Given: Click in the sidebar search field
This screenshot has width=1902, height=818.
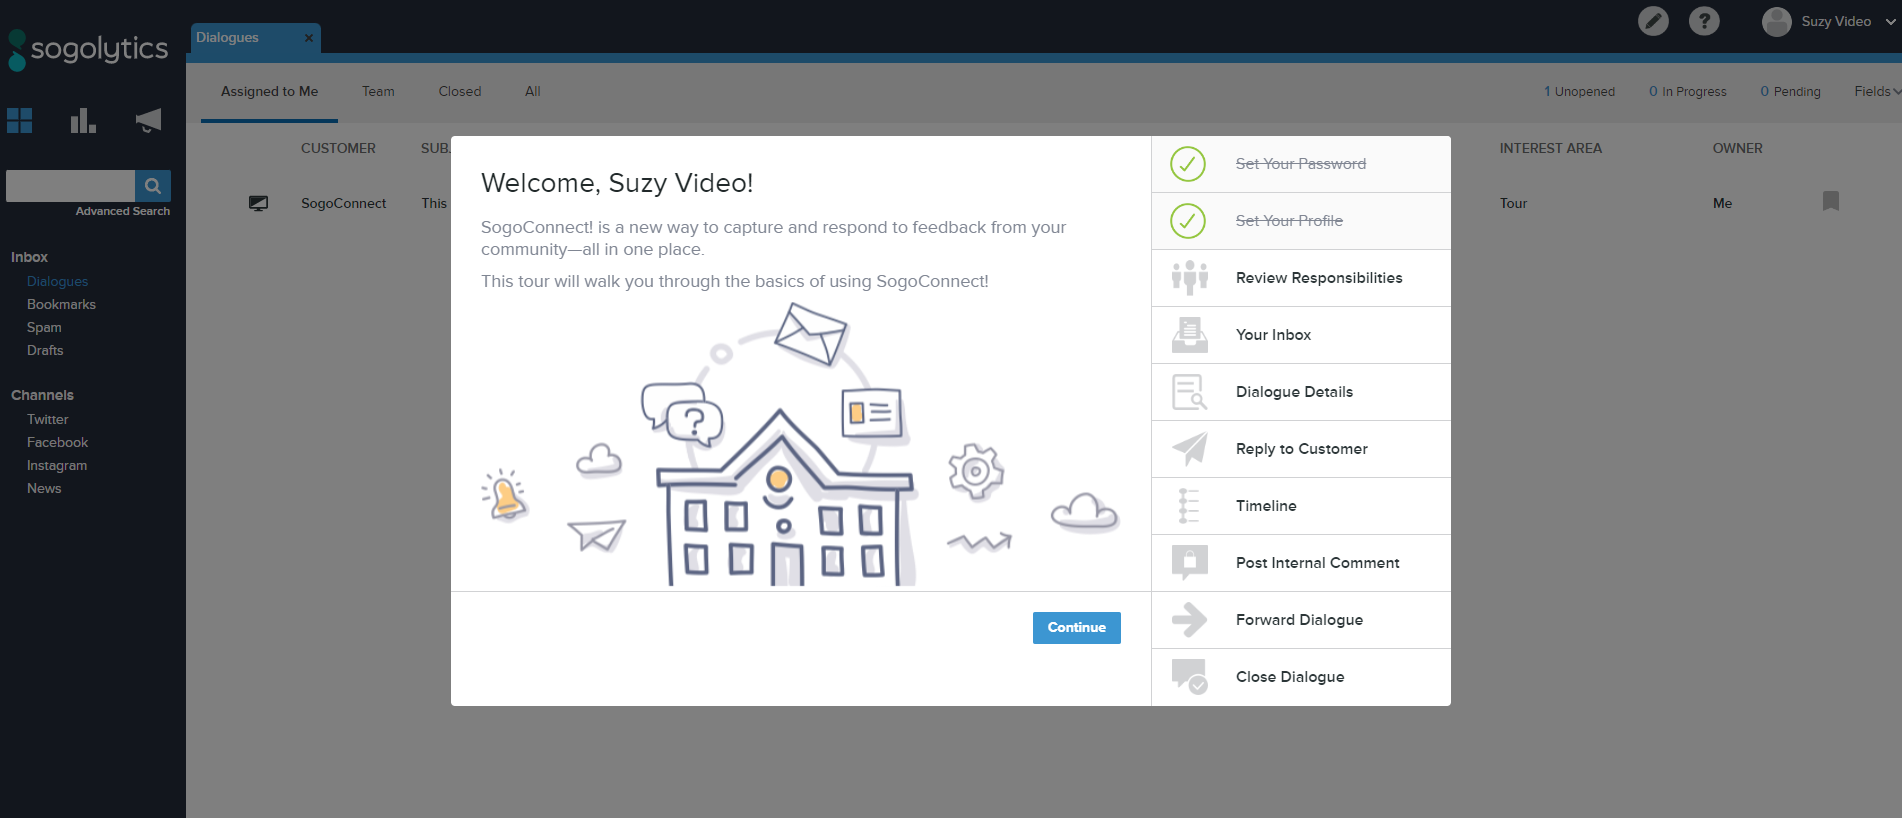Looking at the screenshot, I should 70,186.
